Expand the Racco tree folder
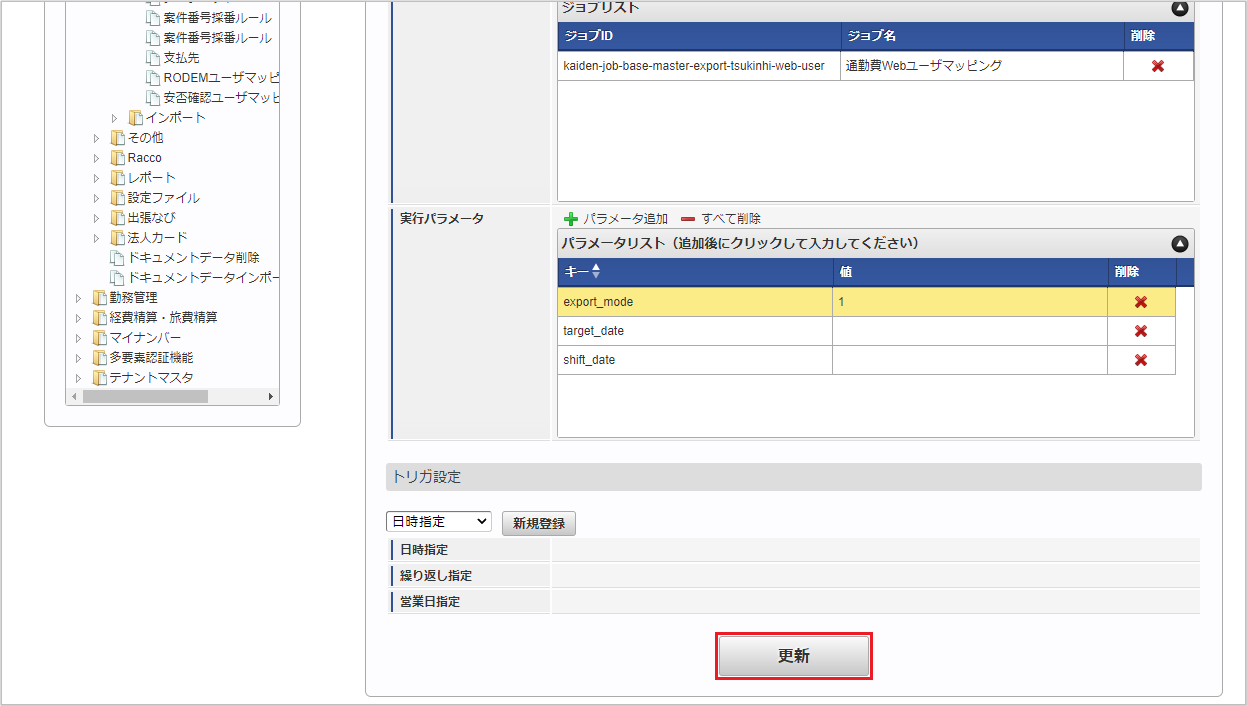Screen dimensions: 1247x706 [x=97, y=158]
